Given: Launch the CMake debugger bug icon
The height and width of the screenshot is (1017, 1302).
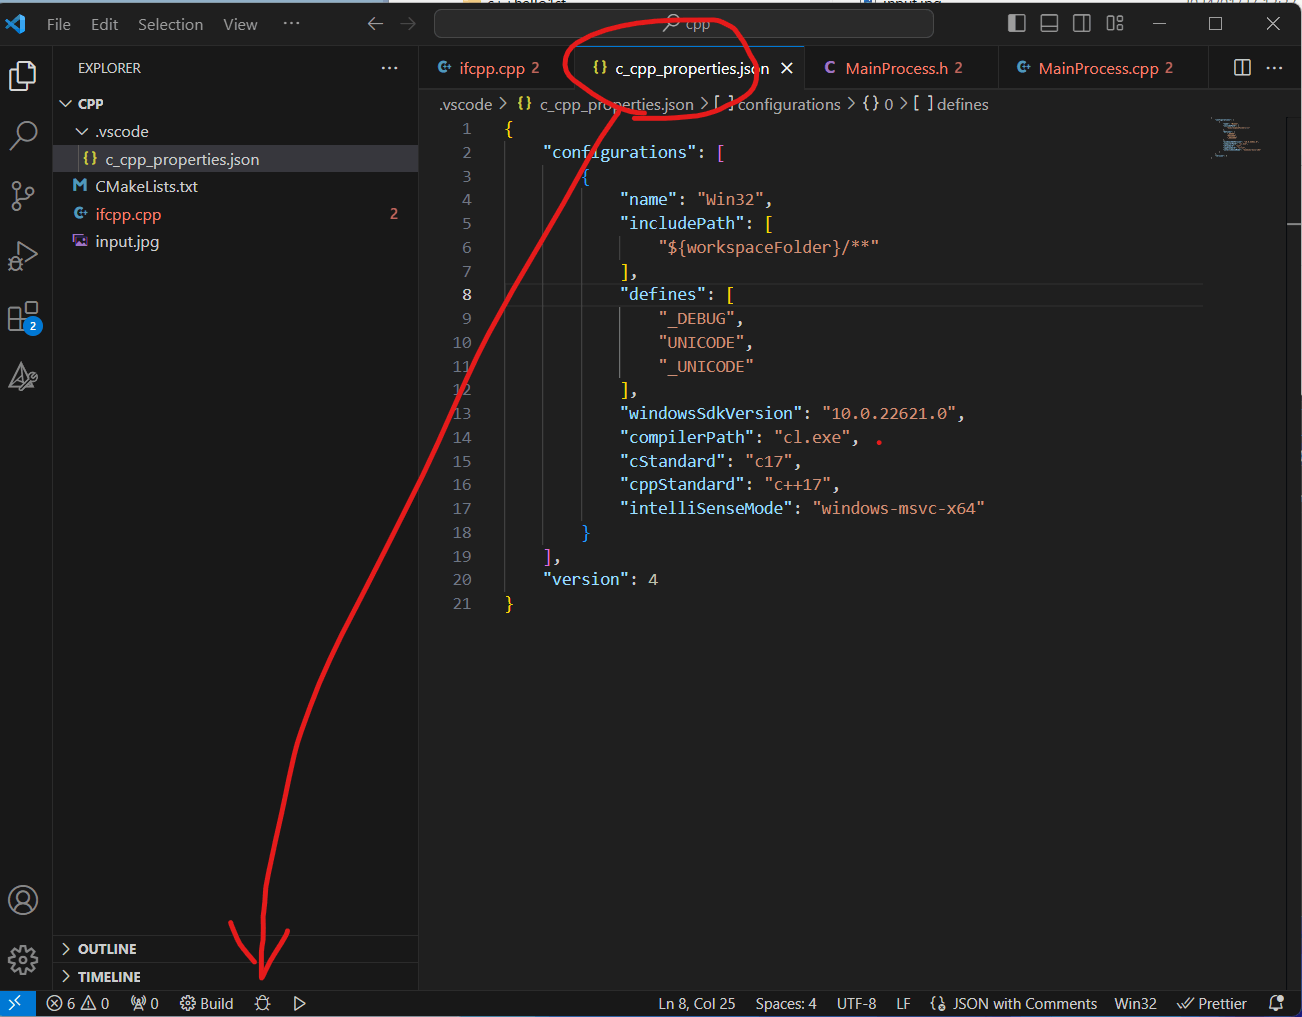Looking at the screenshot, I should [x=263, y=1003].
